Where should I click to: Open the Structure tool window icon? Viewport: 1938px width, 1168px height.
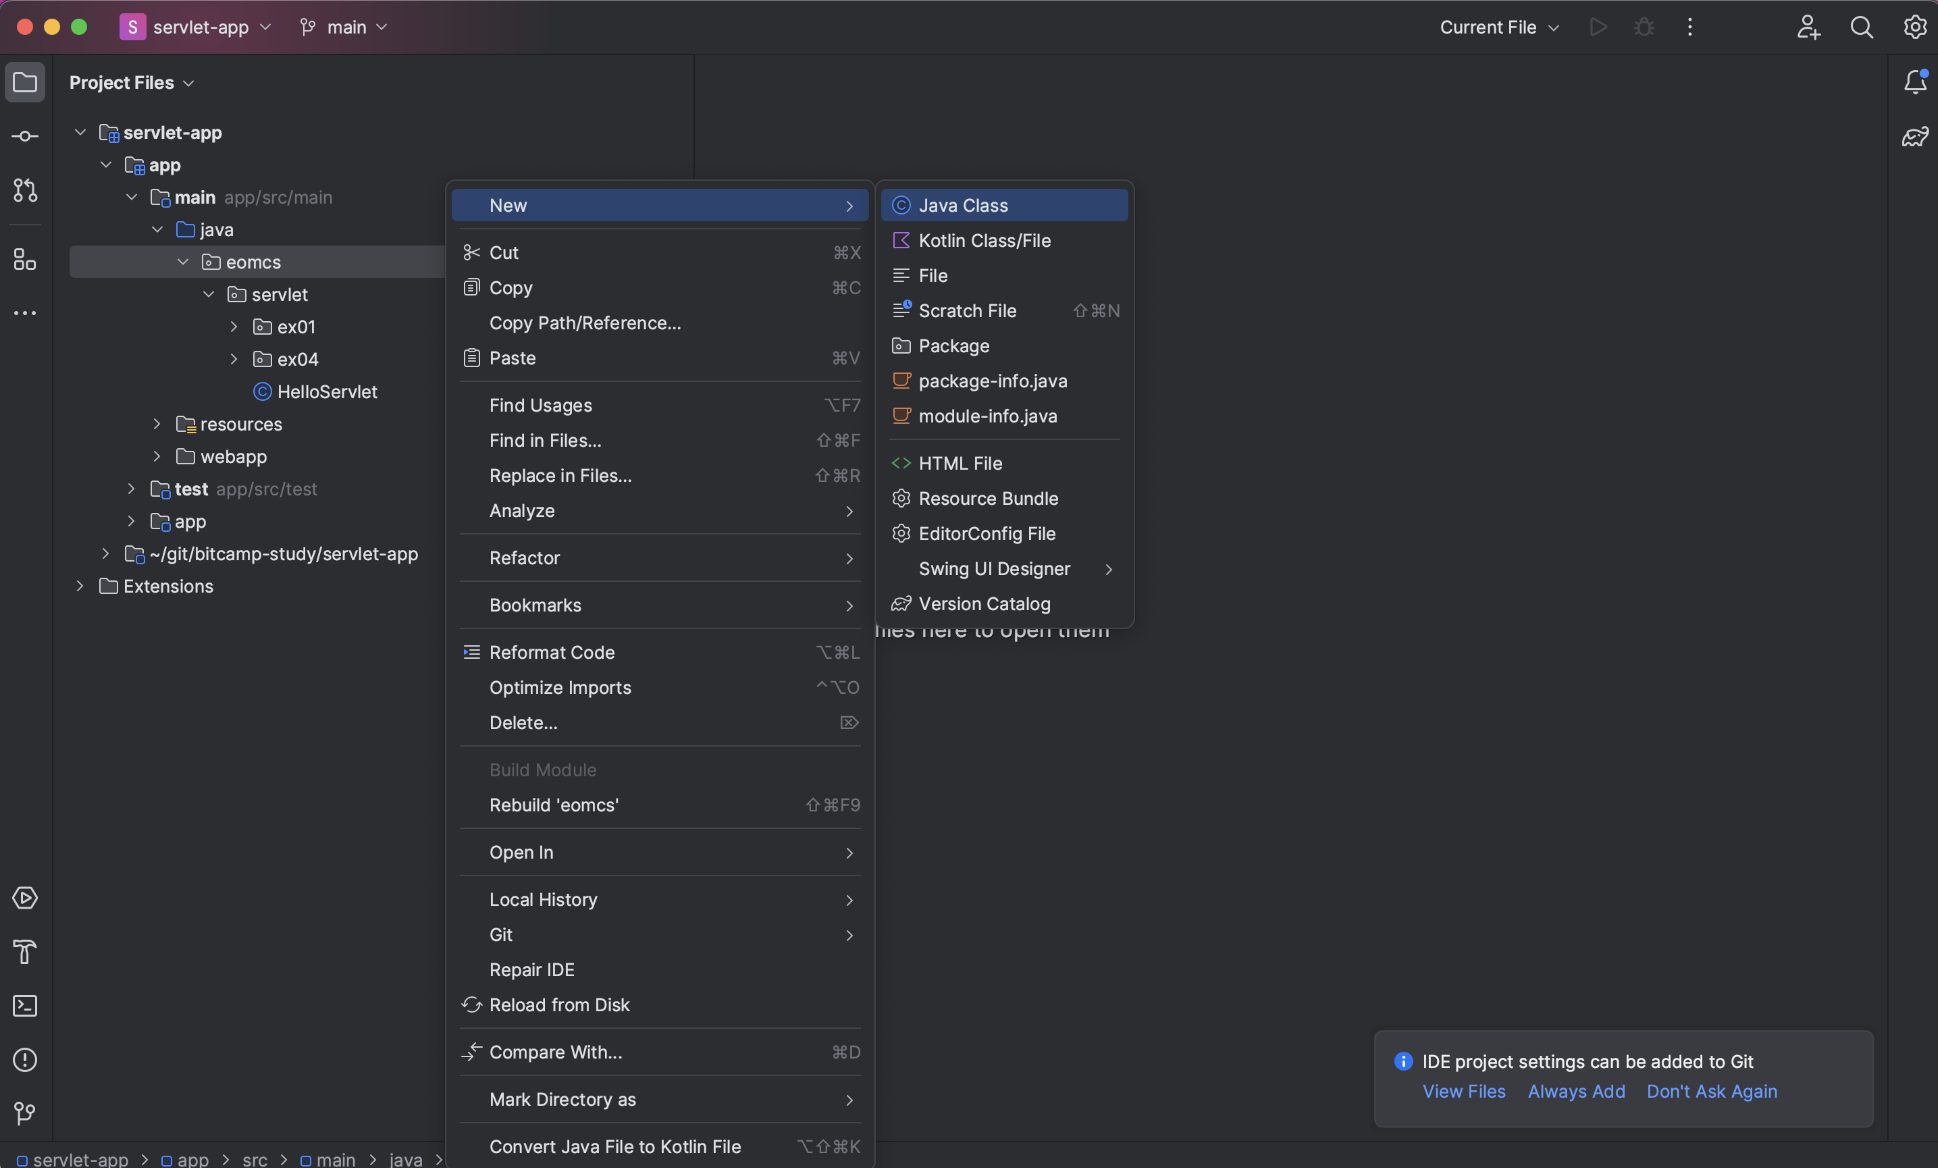coord(25,260)
